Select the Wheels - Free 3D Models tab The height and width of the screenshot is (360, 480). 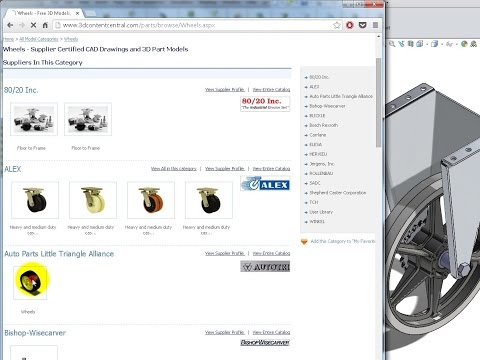click(x=43, y=13)
